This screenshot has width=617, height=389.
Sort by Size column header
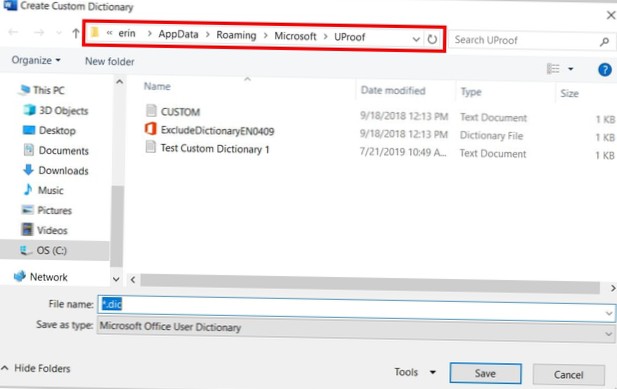569,93
